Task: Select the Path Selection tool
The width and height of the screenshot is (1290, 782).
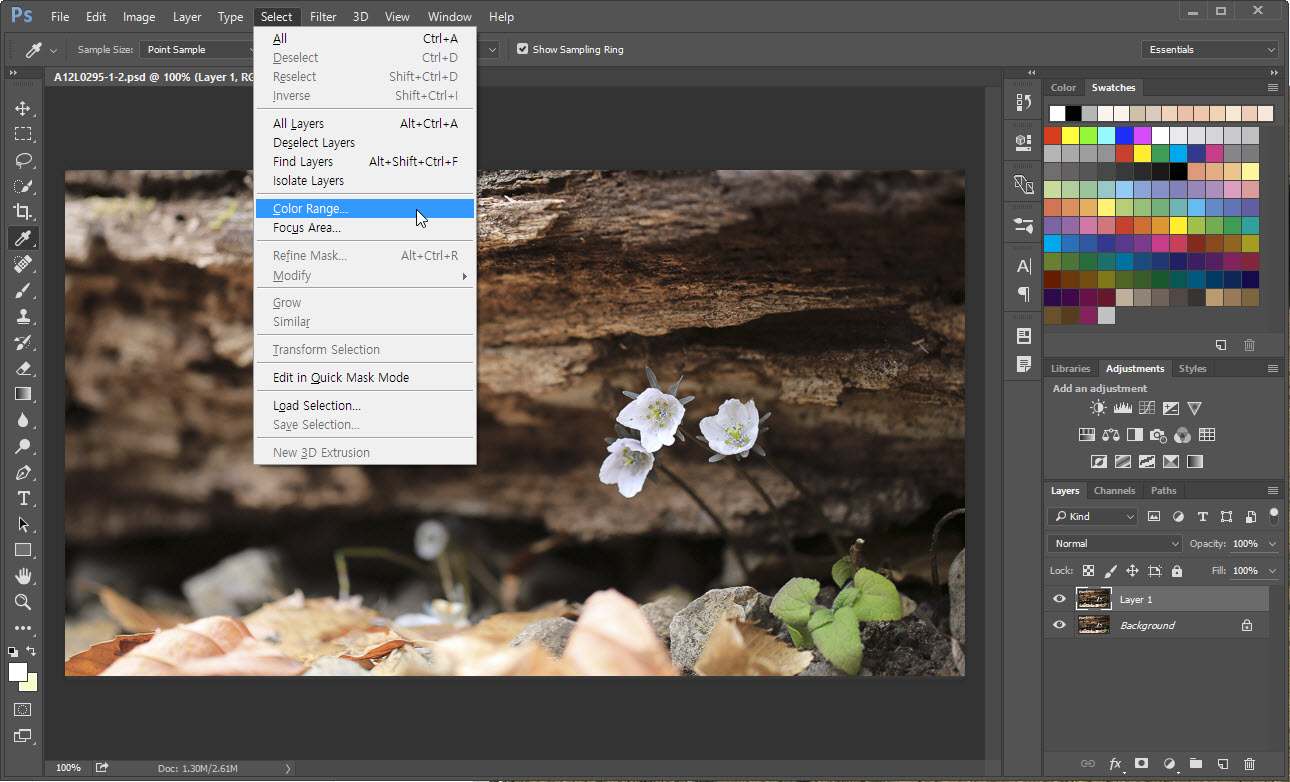Action: (x=22, y=524)
